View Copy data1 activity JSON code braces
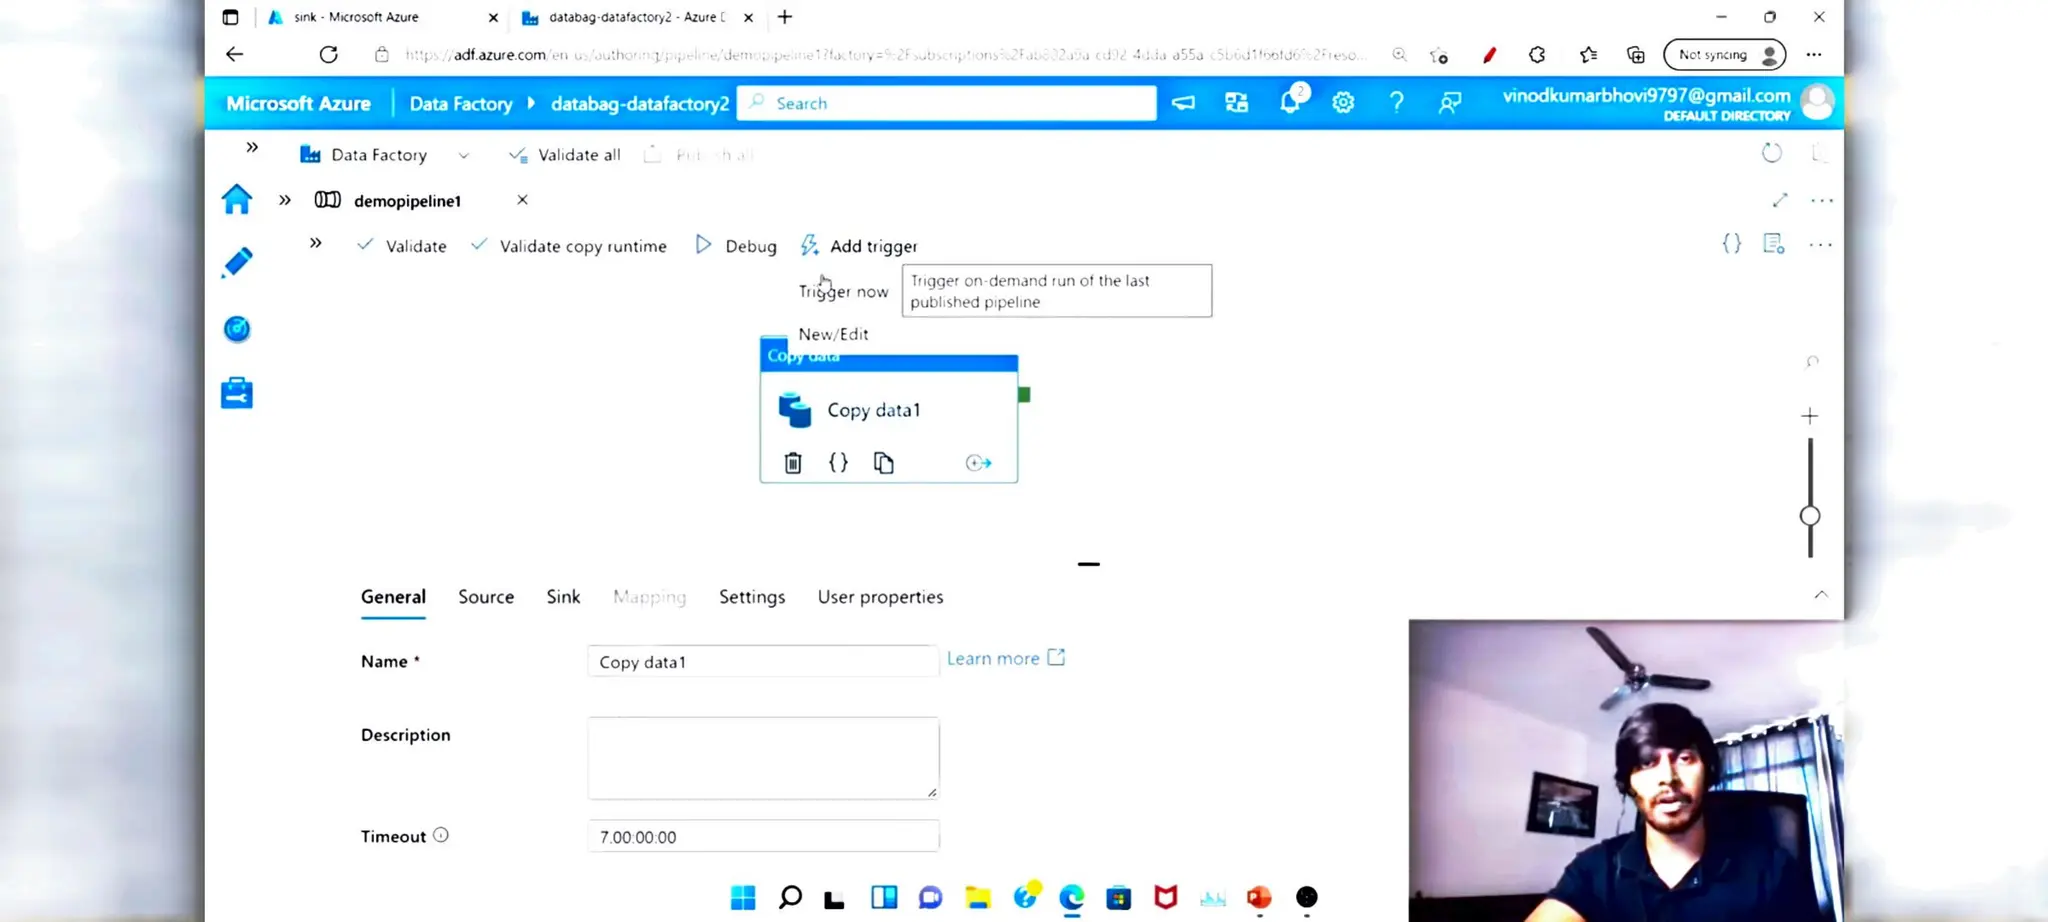 point(838,462)
